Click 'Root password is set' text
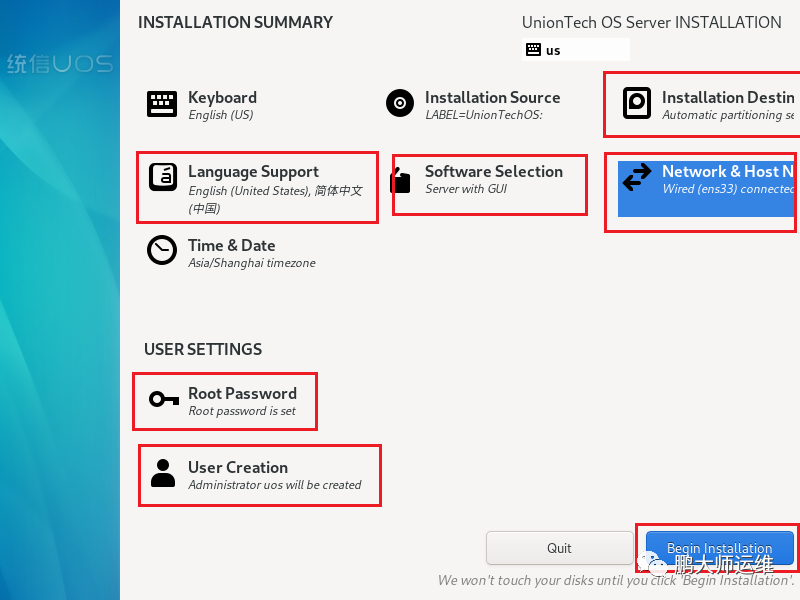The width and height of the screenshot is (800, 600). pos(242,411)
